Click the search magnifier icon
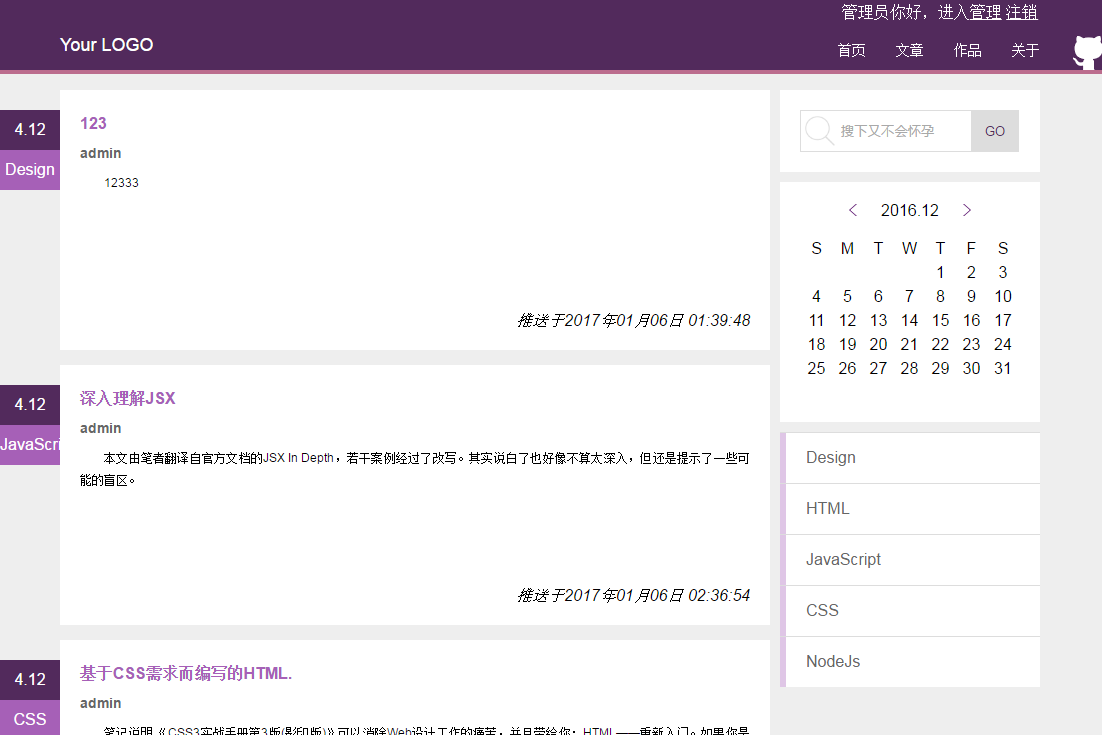The image size is (1102, 735). pos(819,130)
